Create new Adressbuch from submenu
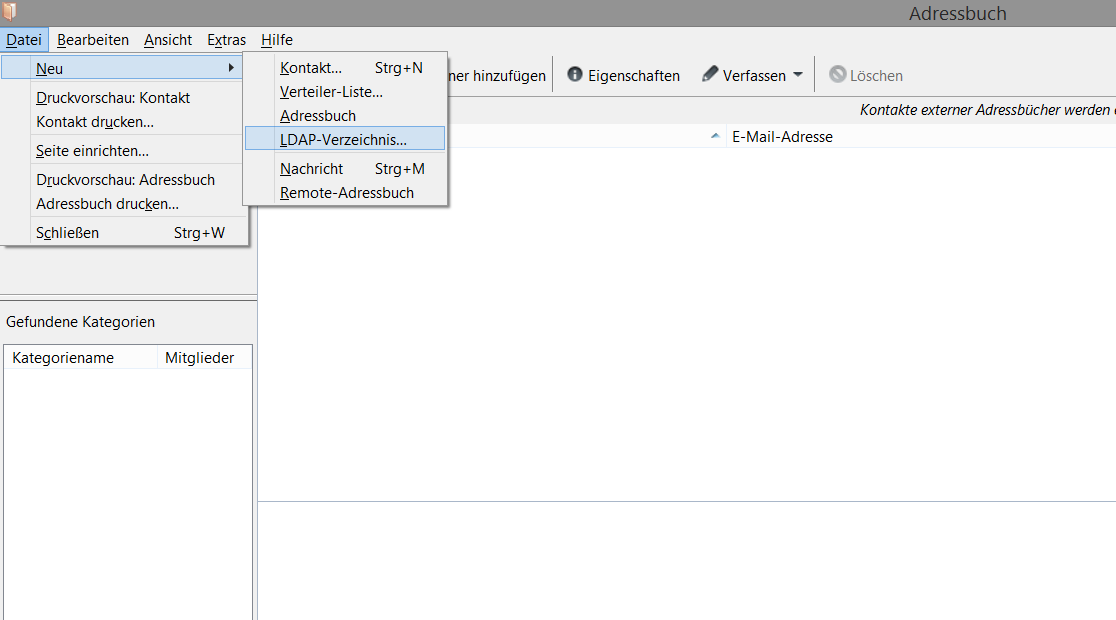This screenshot has height=620, width=1116. (x=318, y=116)
